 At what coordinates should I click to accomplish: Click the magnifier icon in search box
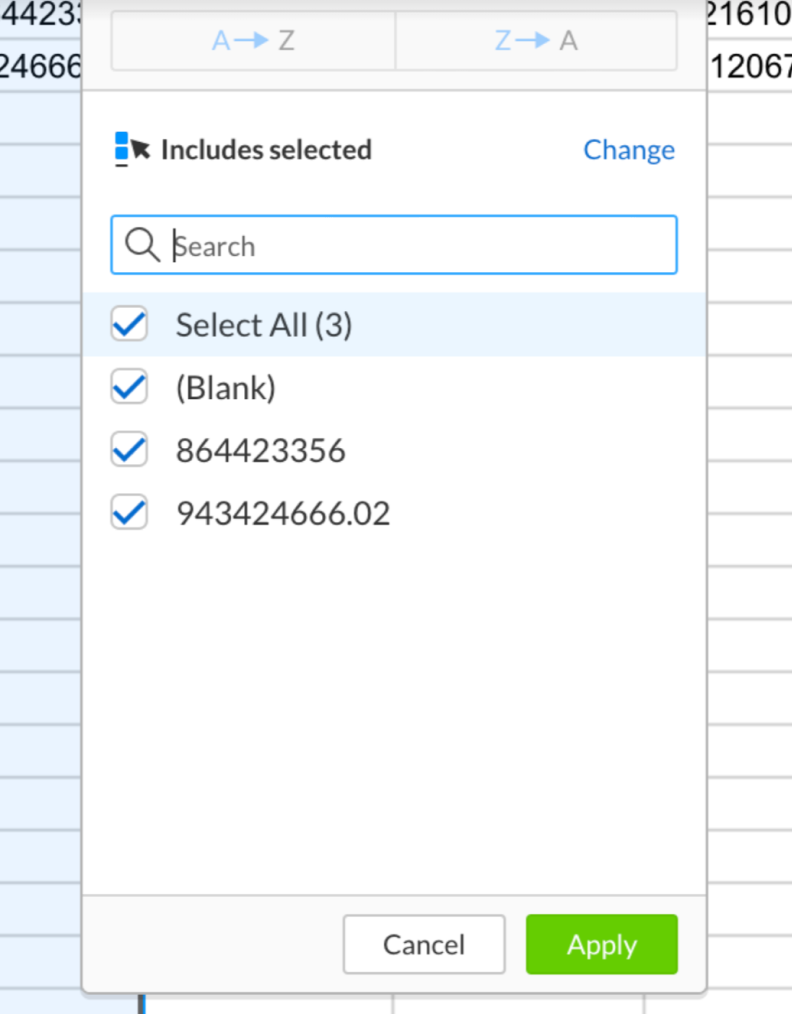point(142,245)
